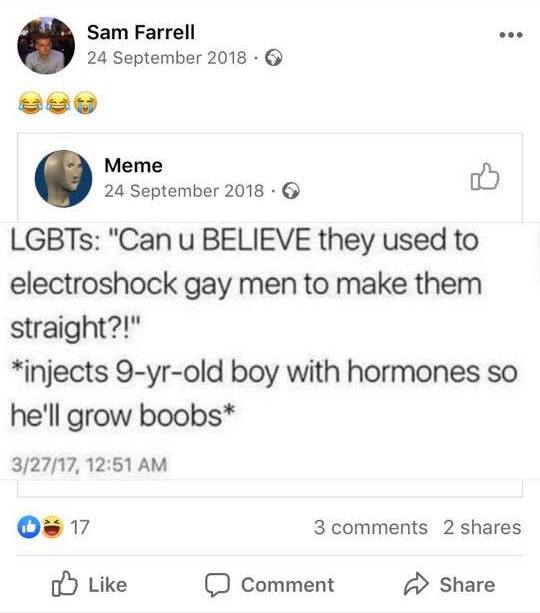
Task: Open Sam's post timestamp 24 September 2018
Action: (167, 58)
